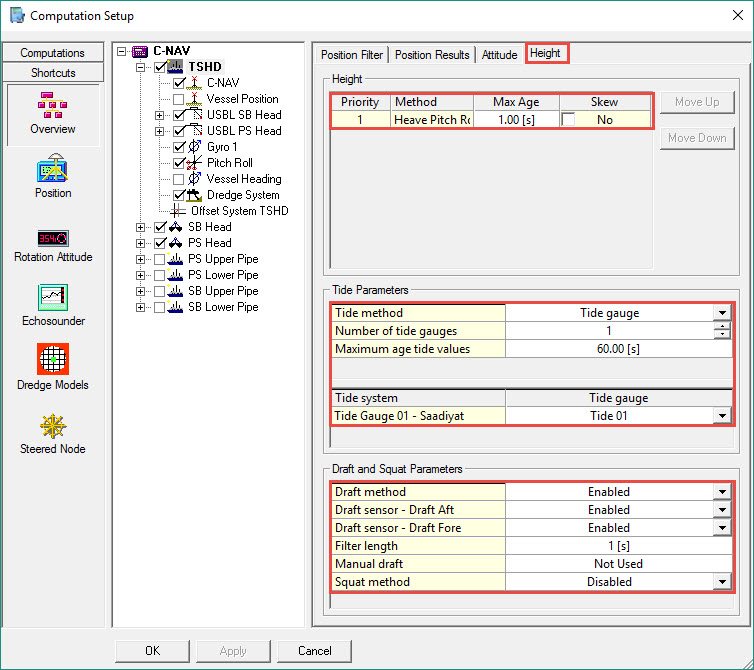
Task: Select the Gyro 1 system icon
Action: pos(196,147)
